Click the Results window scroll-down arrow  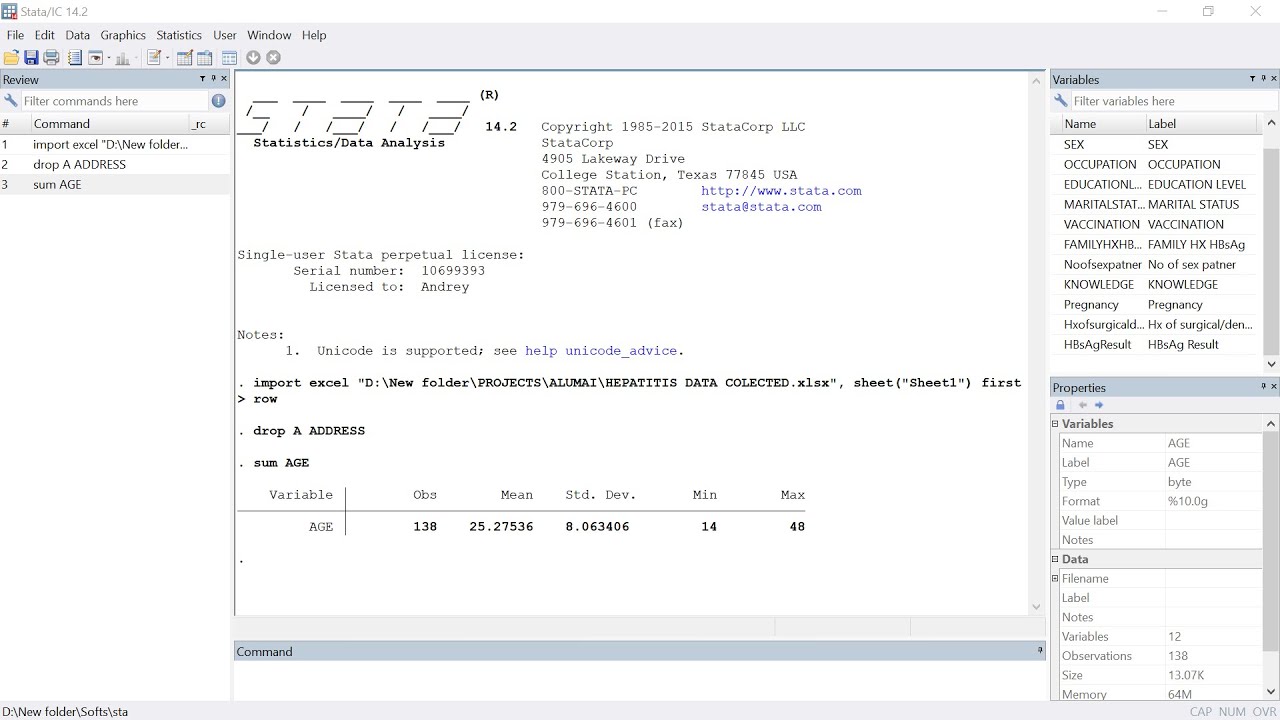click(1036, 606)
